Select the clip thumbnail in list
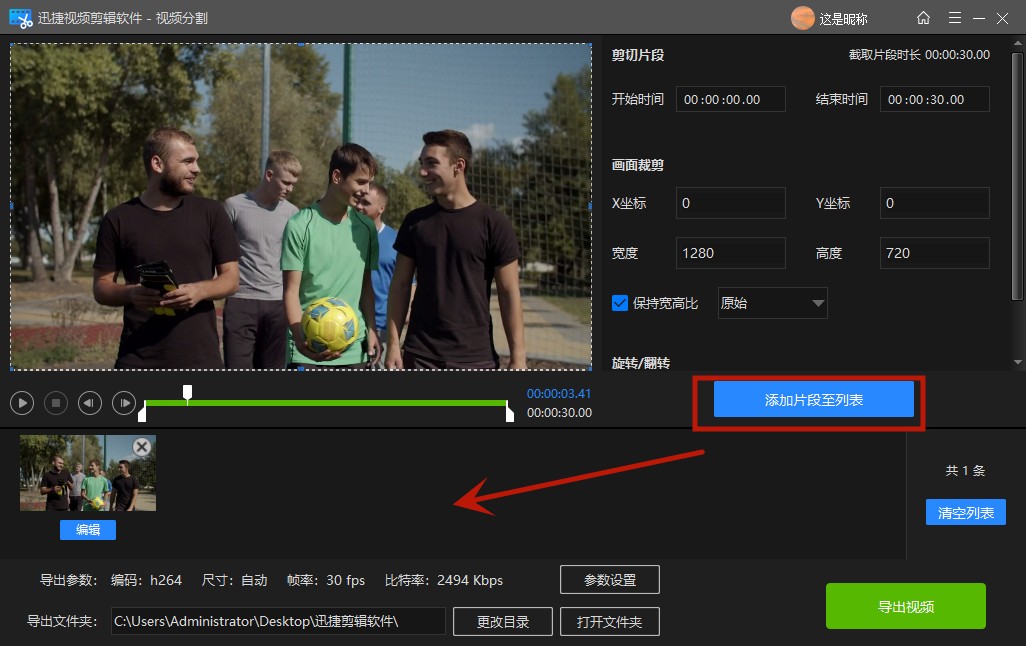The image size is (1026, 646). [87, 474]
